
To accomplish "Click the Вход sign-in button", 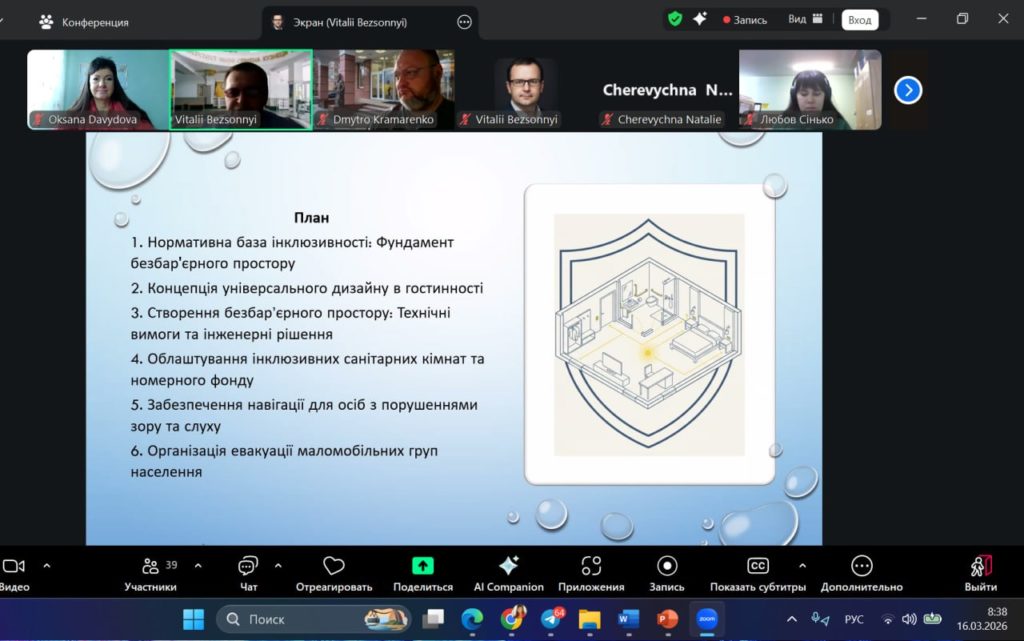I will tap(859, 20).
